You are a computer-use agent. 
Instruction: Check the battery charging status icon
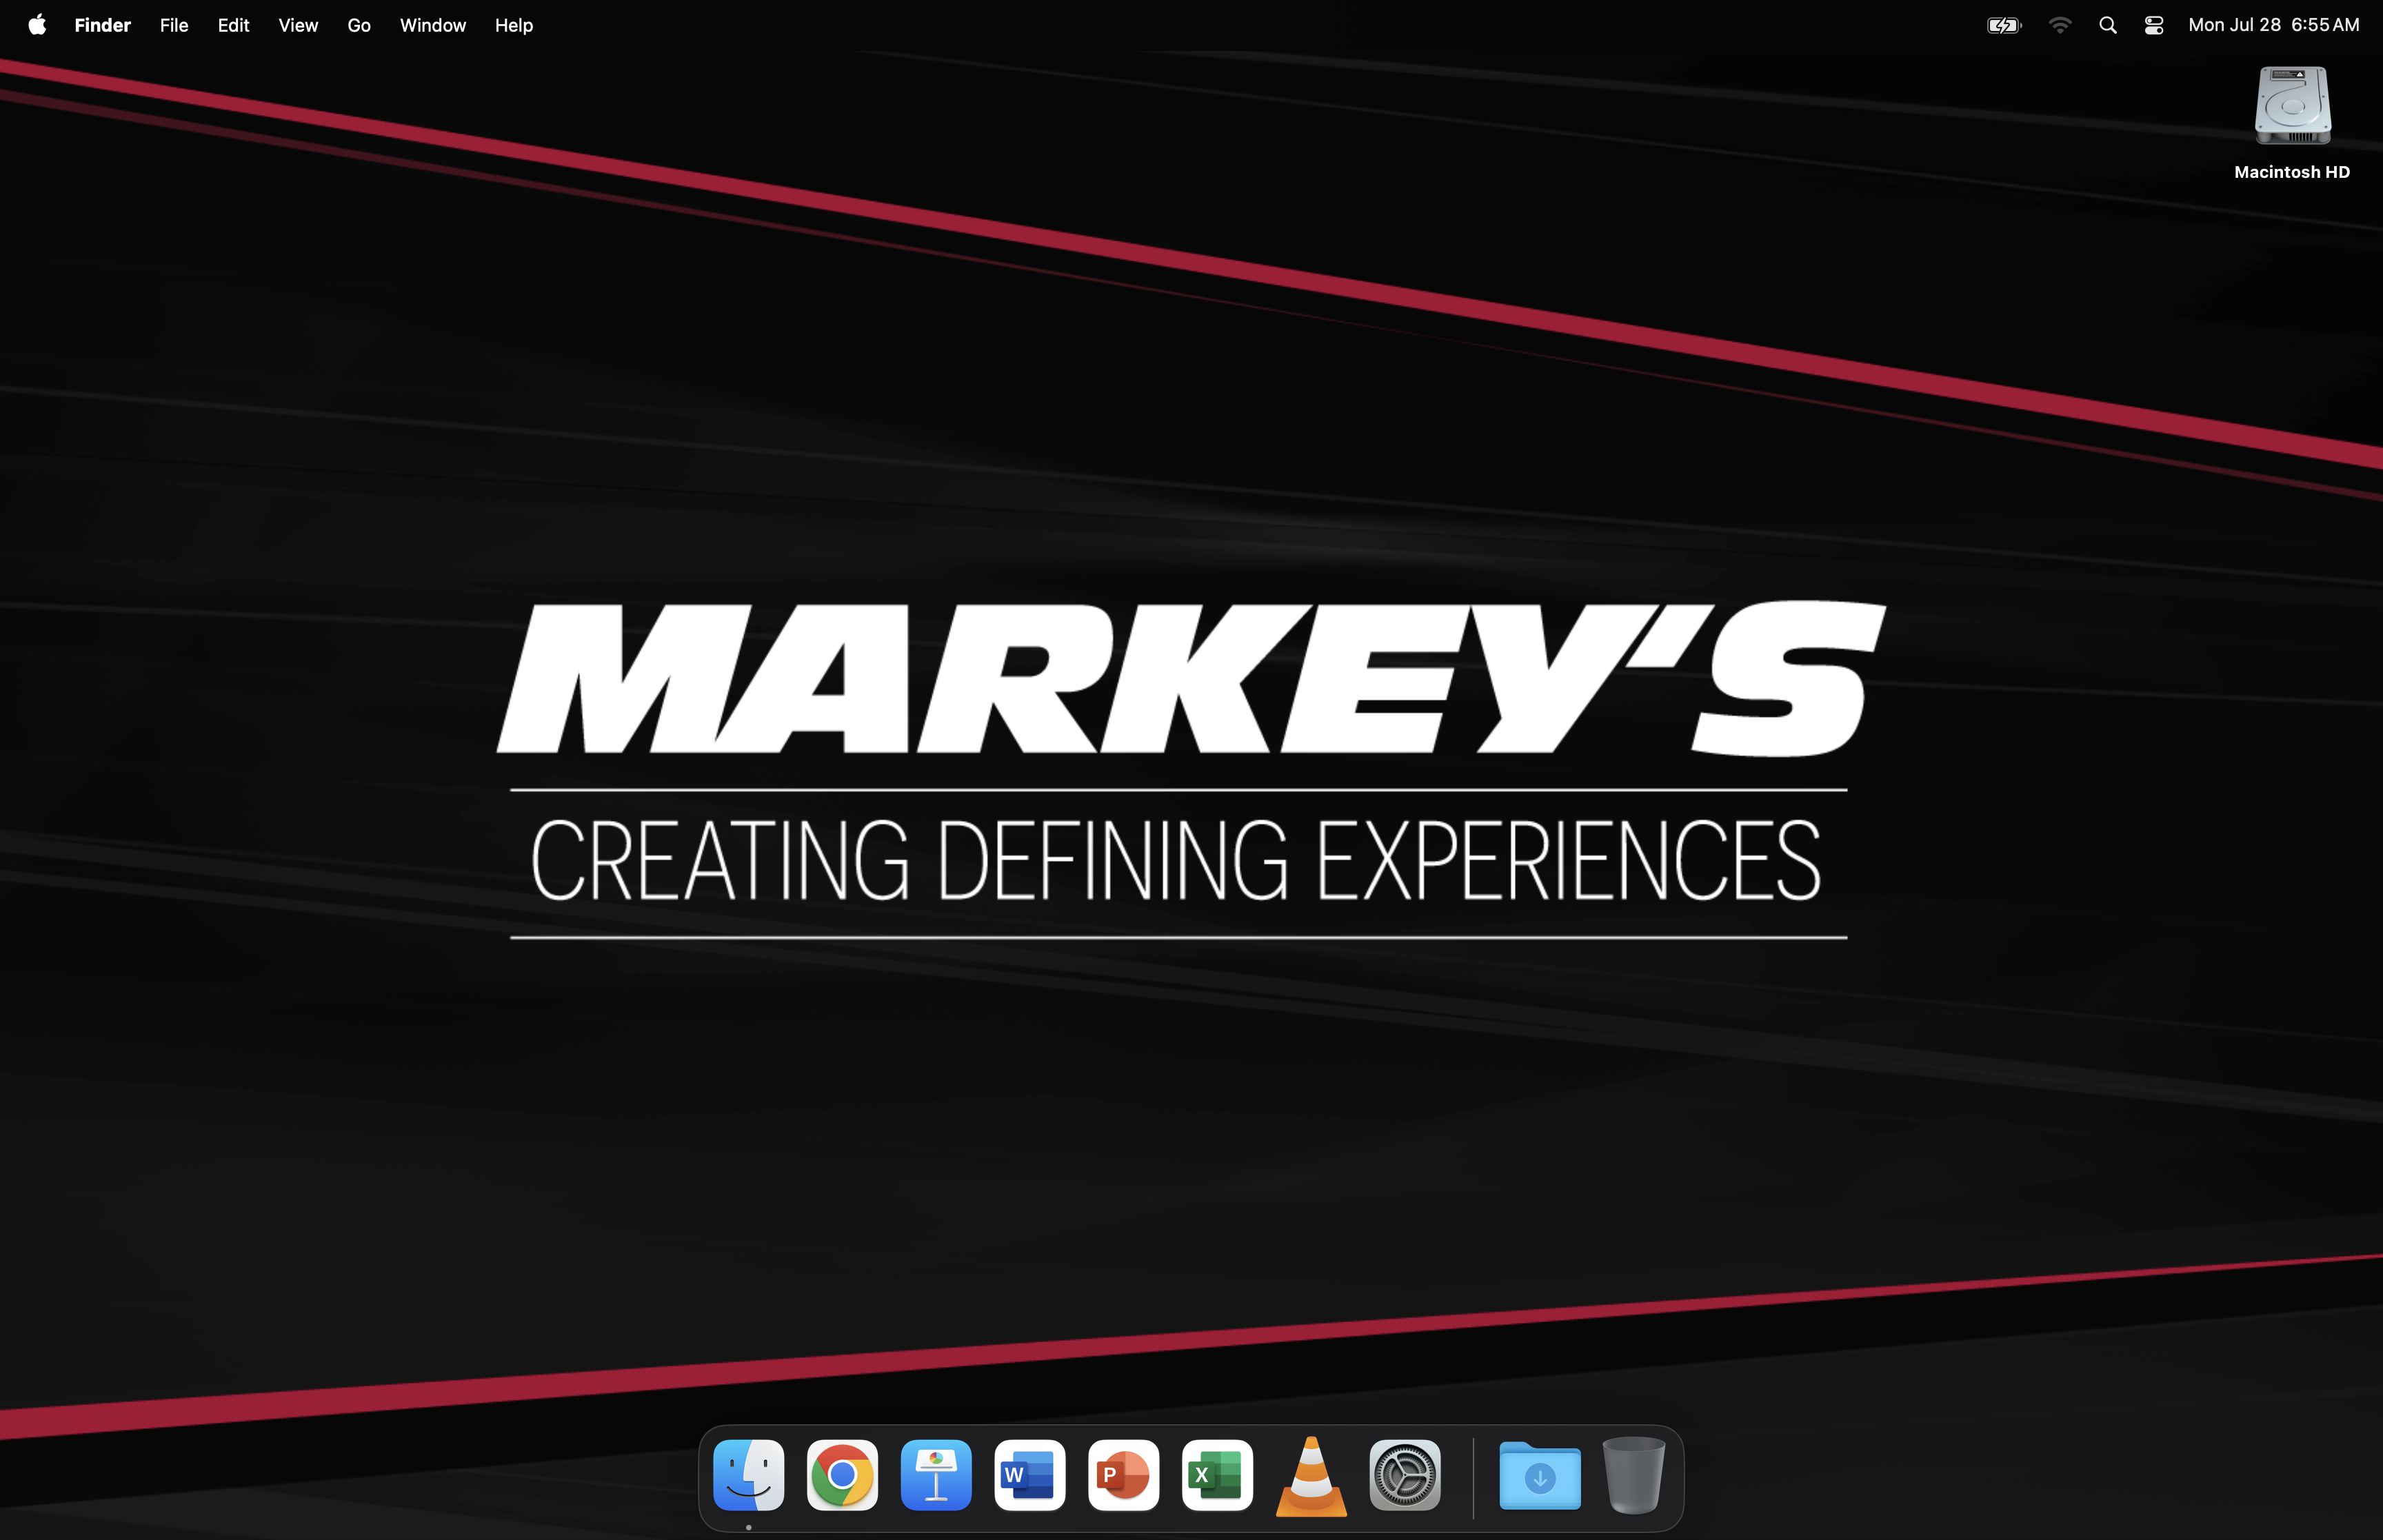(x=2004, y=25)
